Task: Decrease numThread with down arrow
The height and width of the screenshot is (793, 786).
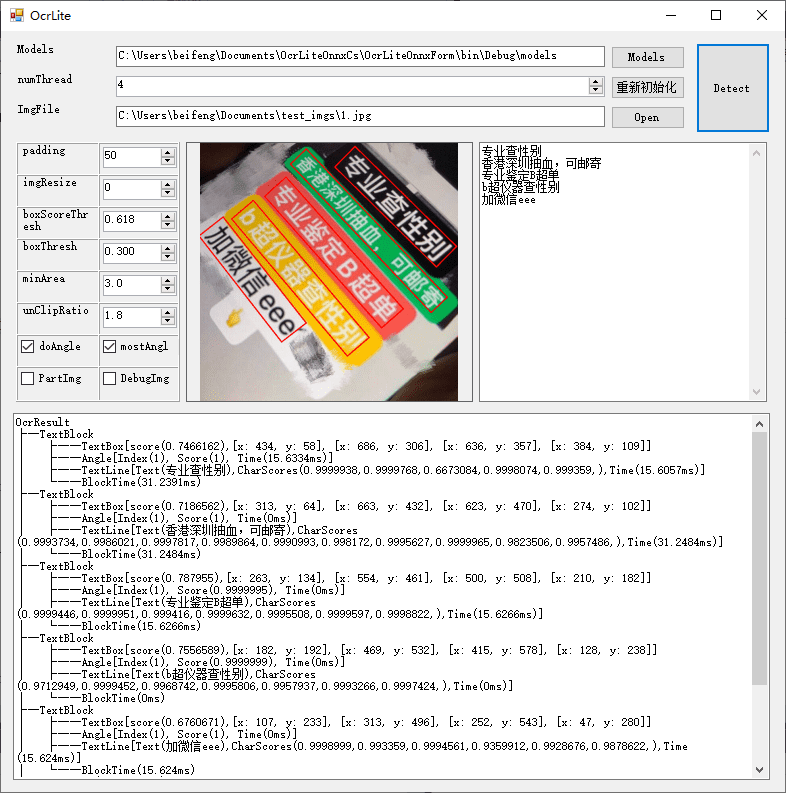Action: click(596, 91)
